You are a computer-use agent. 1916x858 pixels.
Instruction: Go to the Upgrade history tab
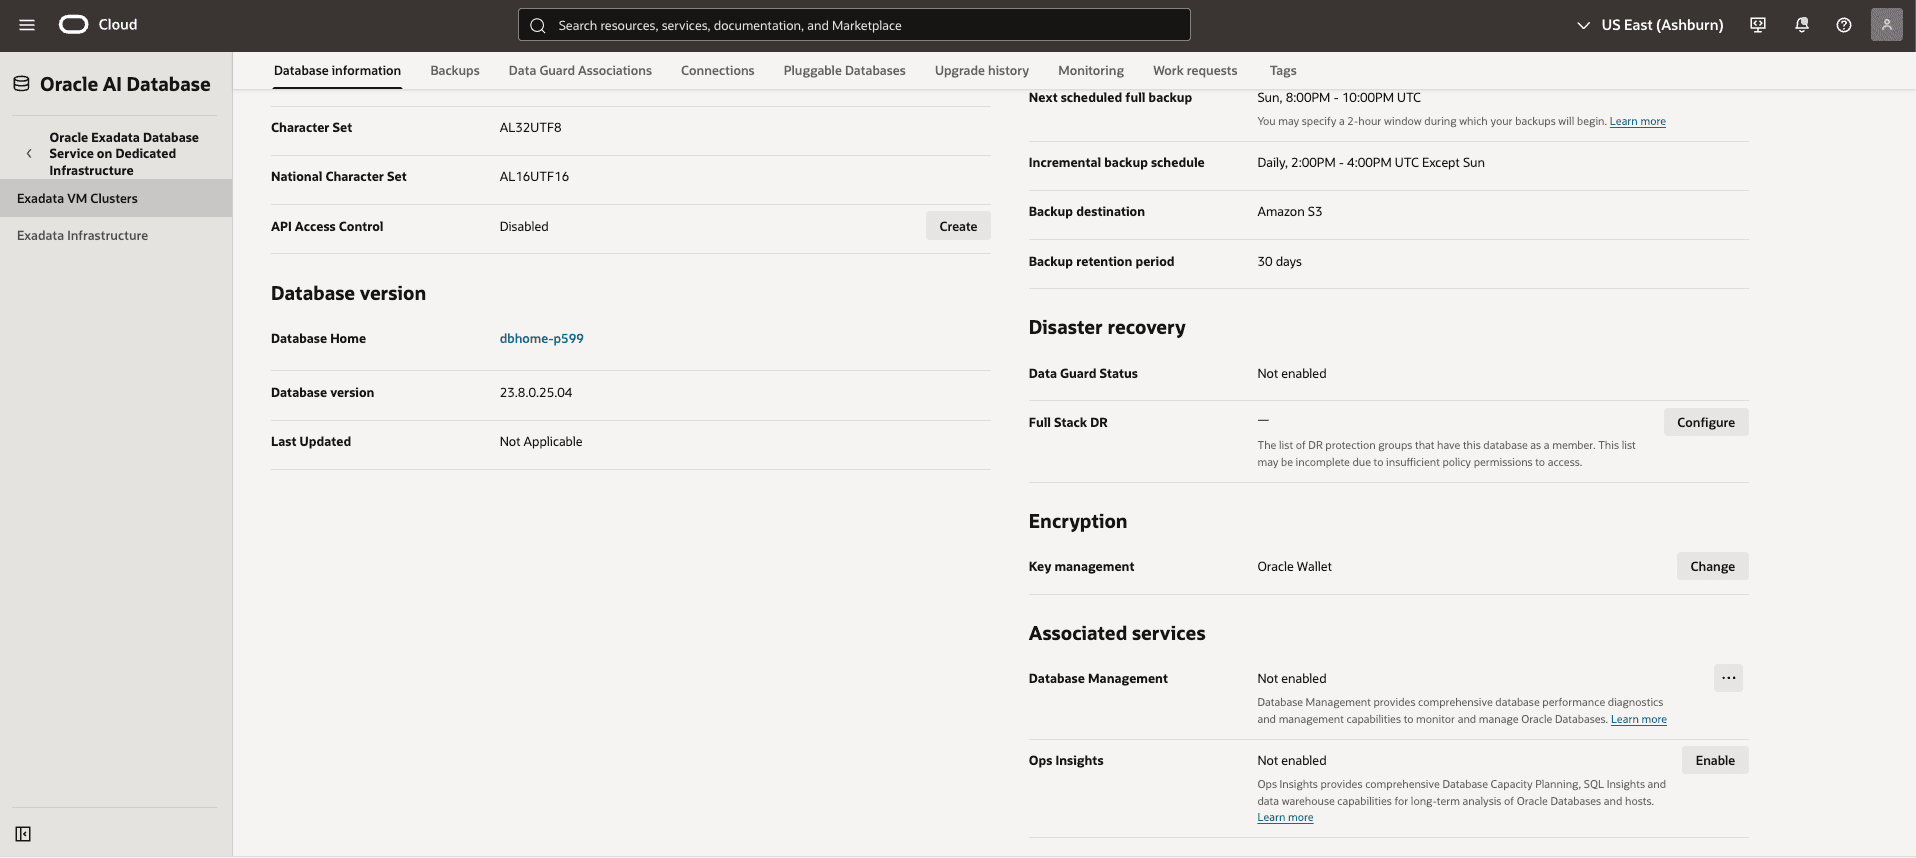982,71
